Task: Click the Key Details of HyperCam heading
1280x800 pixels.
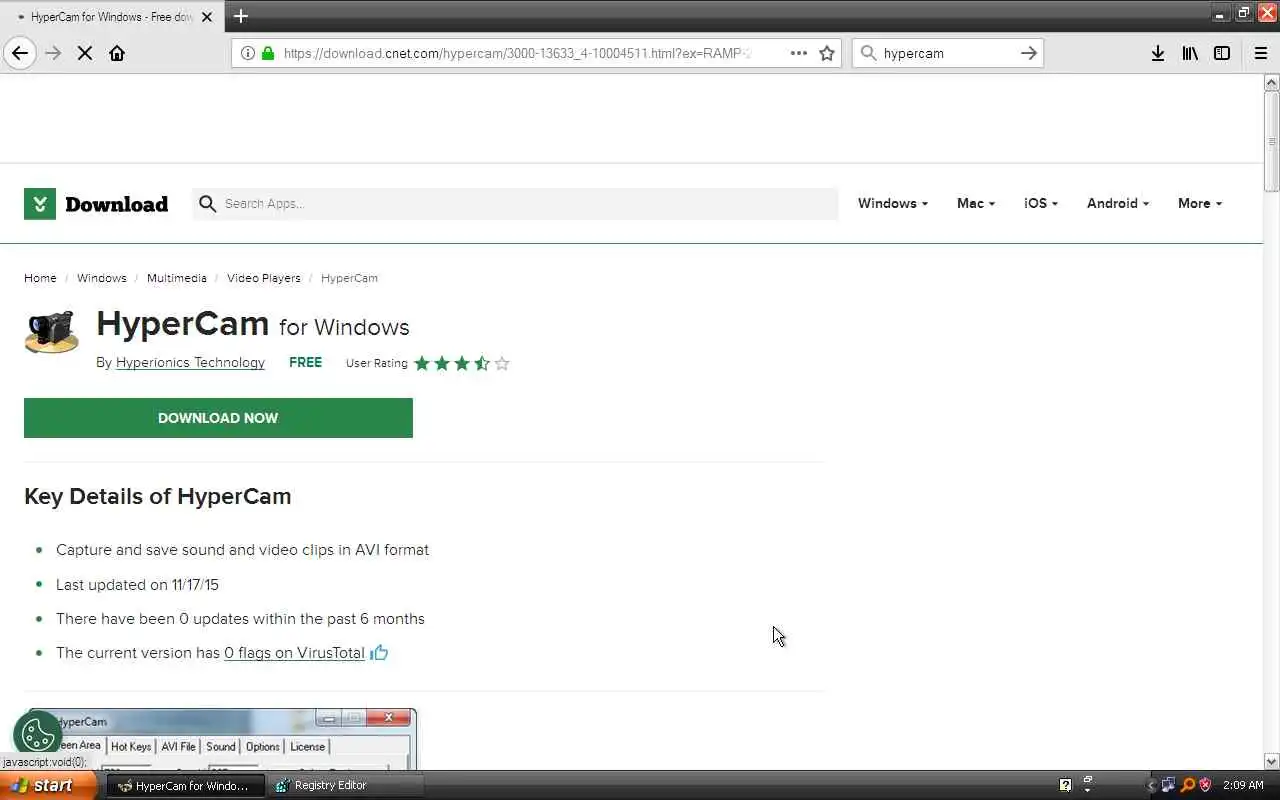Action: [x=158, y=496]
